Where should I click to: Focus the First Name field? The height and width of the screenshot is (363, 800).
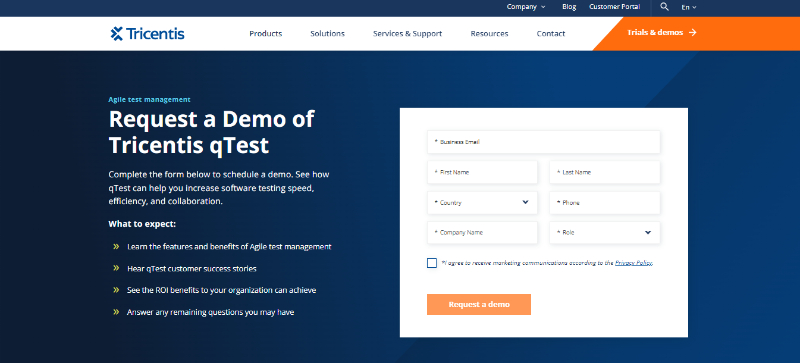pyautogui.click(x=482, y=172)
